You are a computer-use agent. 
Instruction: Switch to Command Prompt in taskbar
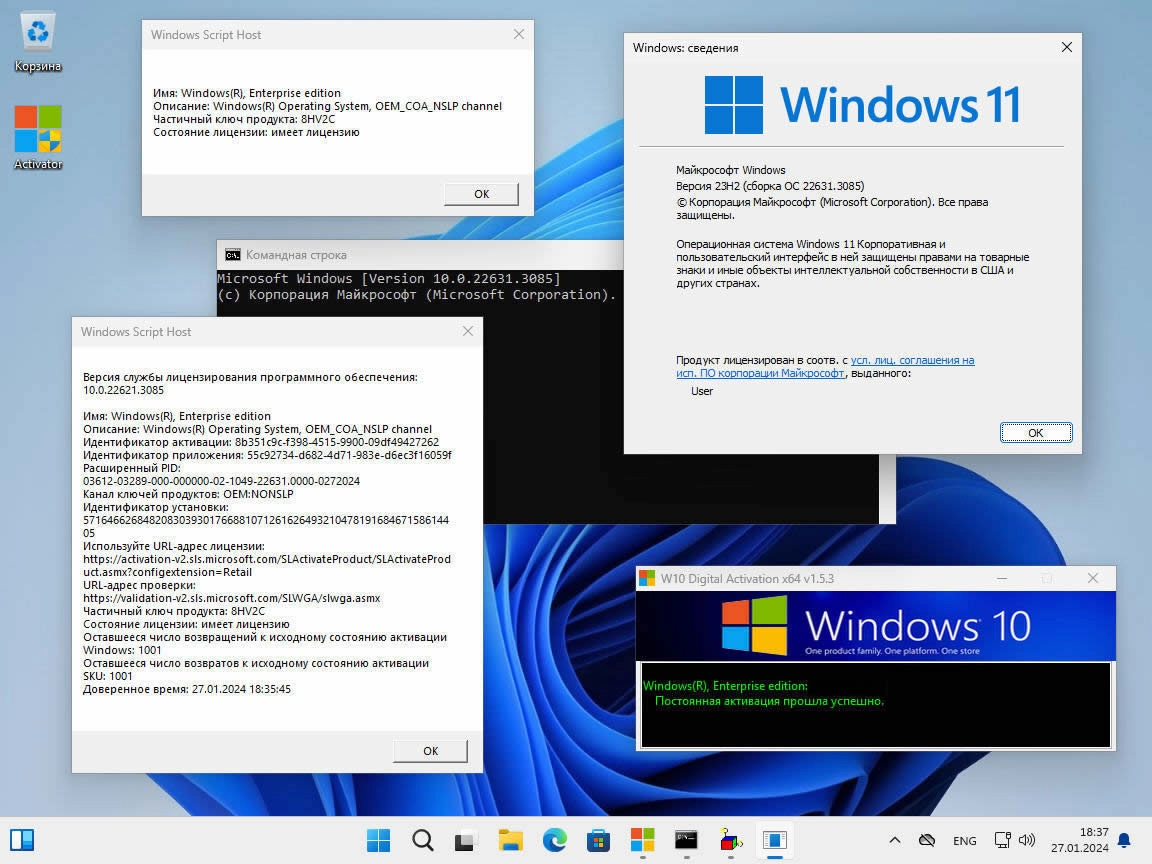coord(686,840)
